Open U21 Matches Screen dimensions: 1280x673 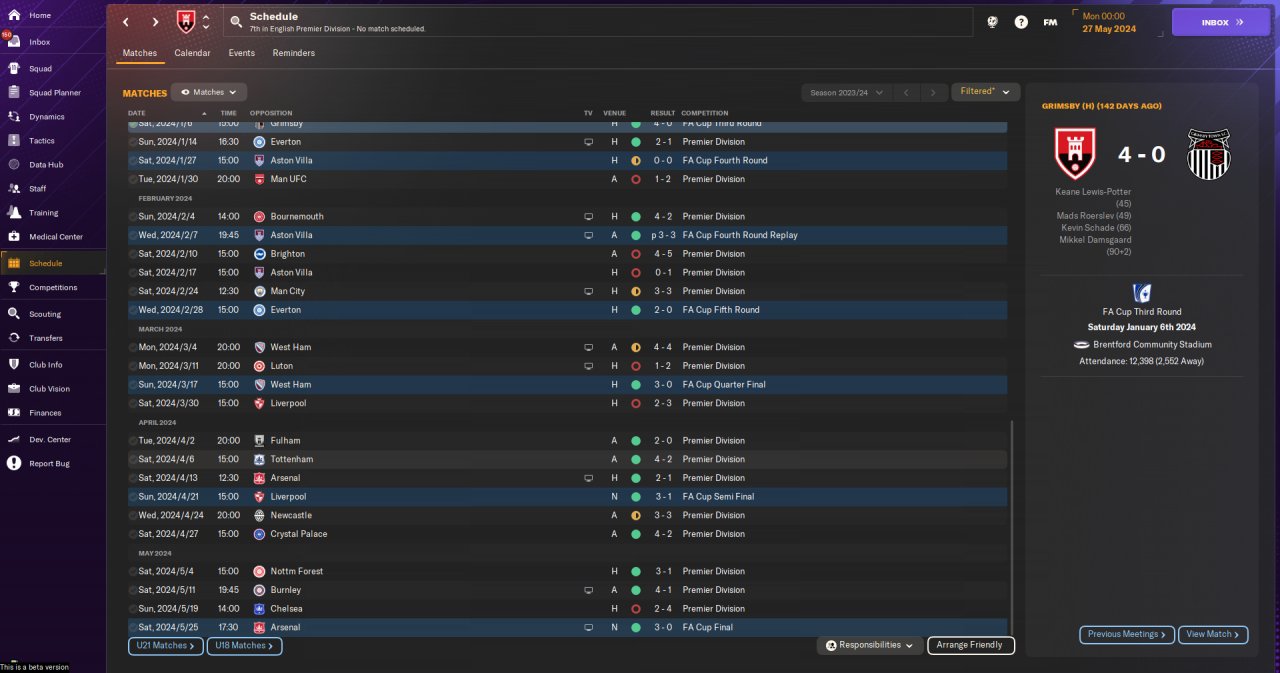coord(166,646)
